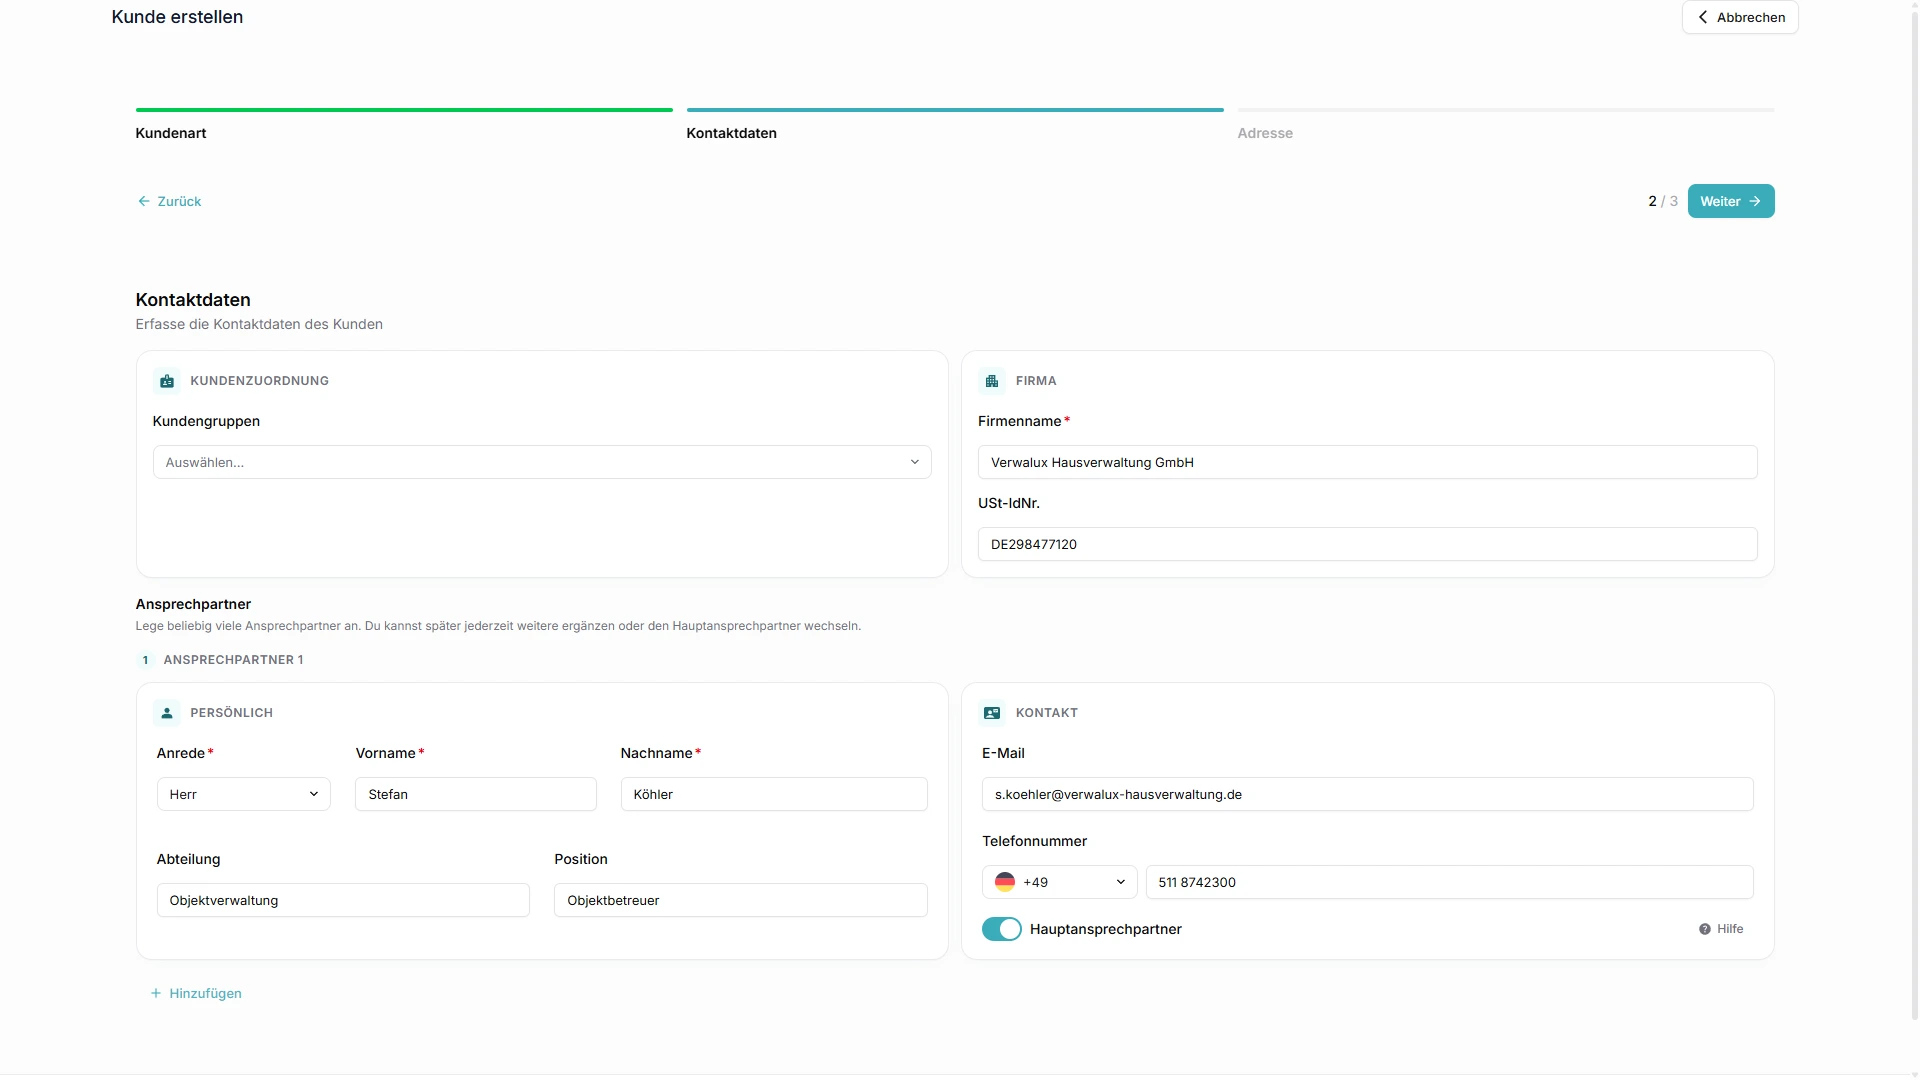Click the USt-IdNr. input field
The height and width of the screenshot is (1080, 1920).
[x=1367, y=544]
